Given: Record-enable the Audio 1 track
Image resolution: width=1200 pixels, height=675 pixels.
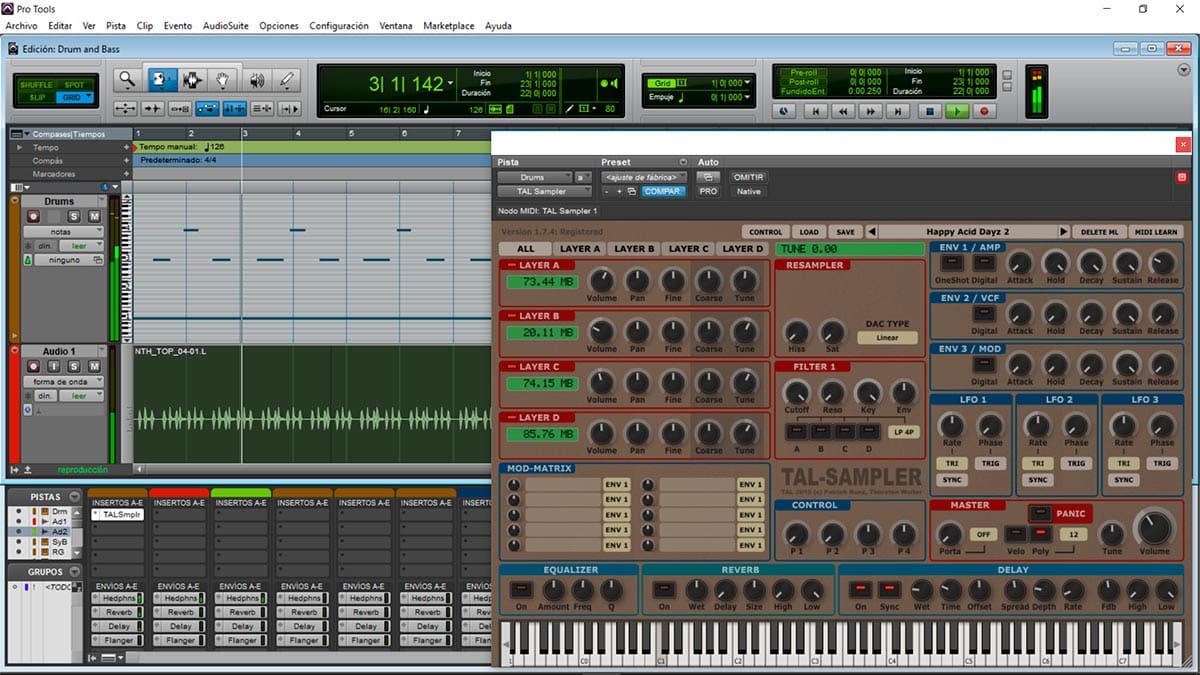Looking at the screenshot, I should pos(33,366).
